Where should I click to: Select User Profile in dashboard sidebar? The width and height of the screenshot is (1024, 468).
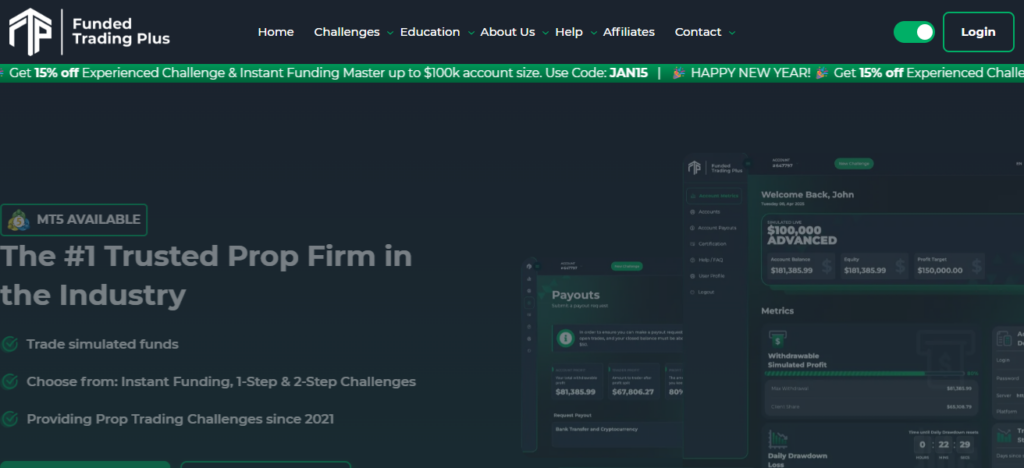coord(707,276)
